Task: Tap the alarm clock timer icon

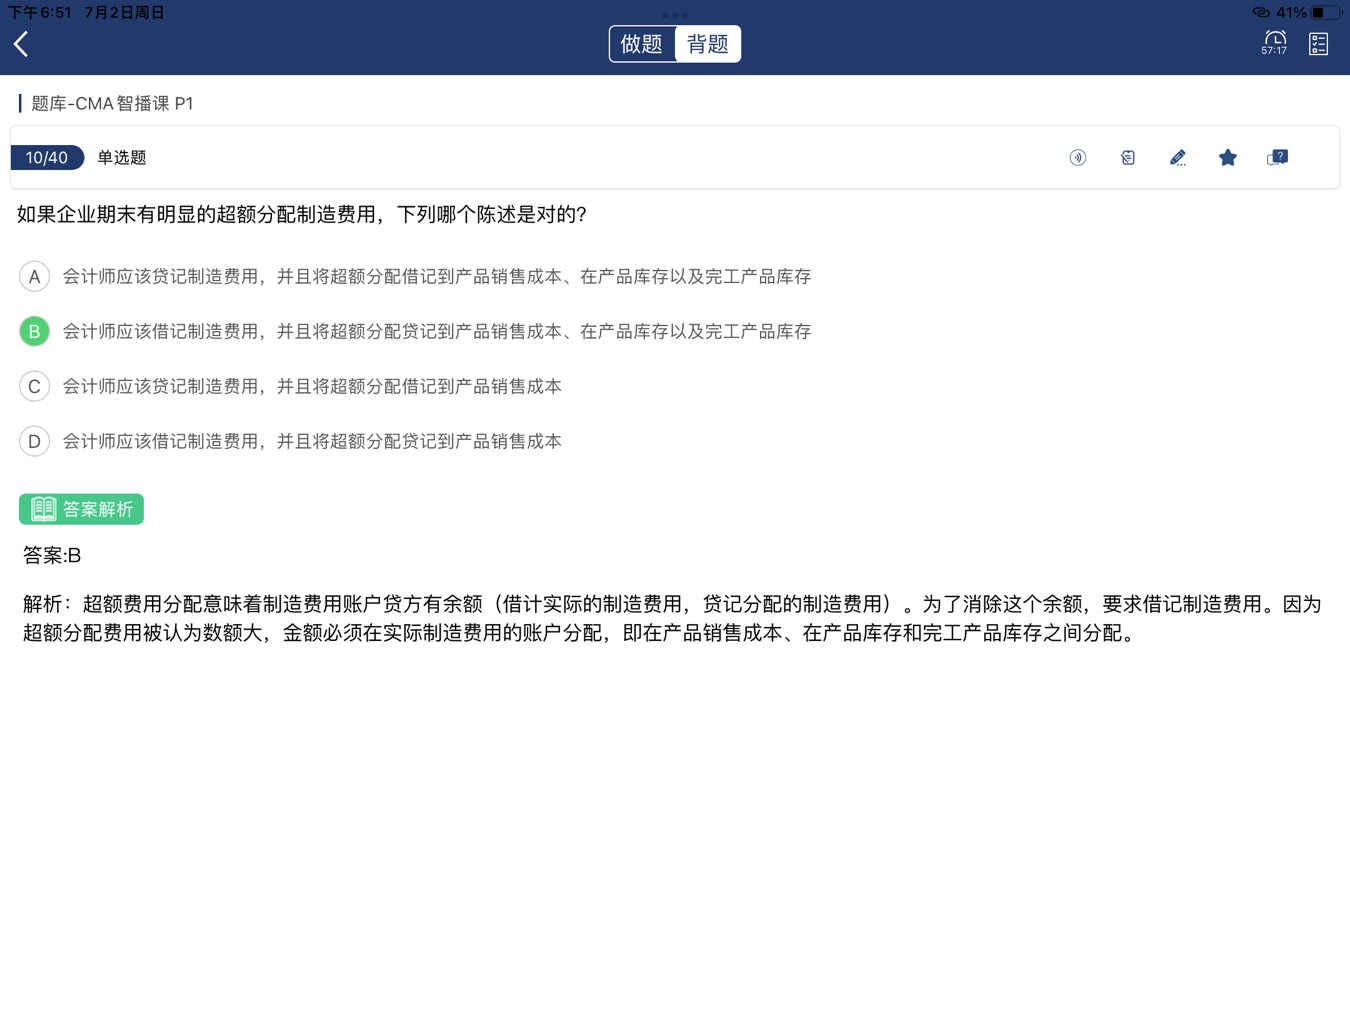Action: pos(1274,43)
